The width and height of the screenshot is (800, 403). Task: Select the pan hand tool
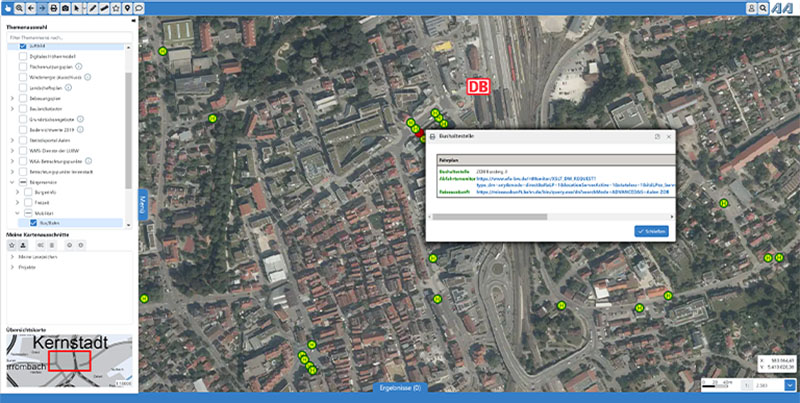click(x=7, y=8)
